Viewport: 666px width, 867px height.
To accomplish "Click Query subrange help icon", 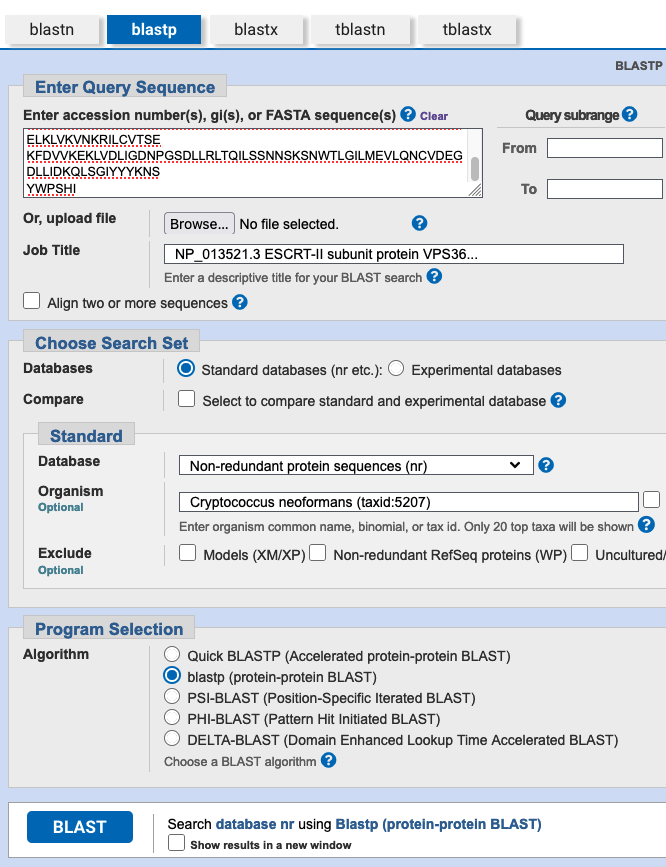I will pyautogui.click(x=629, y=114).
